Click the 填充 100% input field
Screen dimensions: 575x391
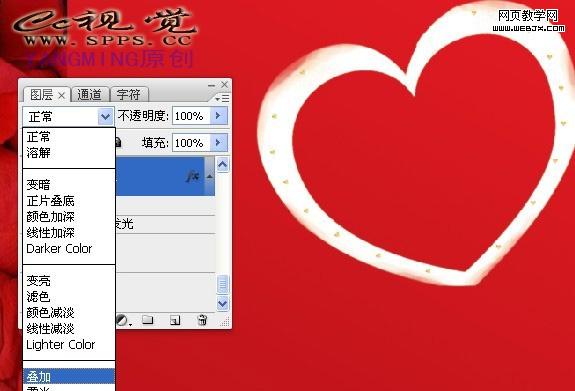click(x=191, y=142)
